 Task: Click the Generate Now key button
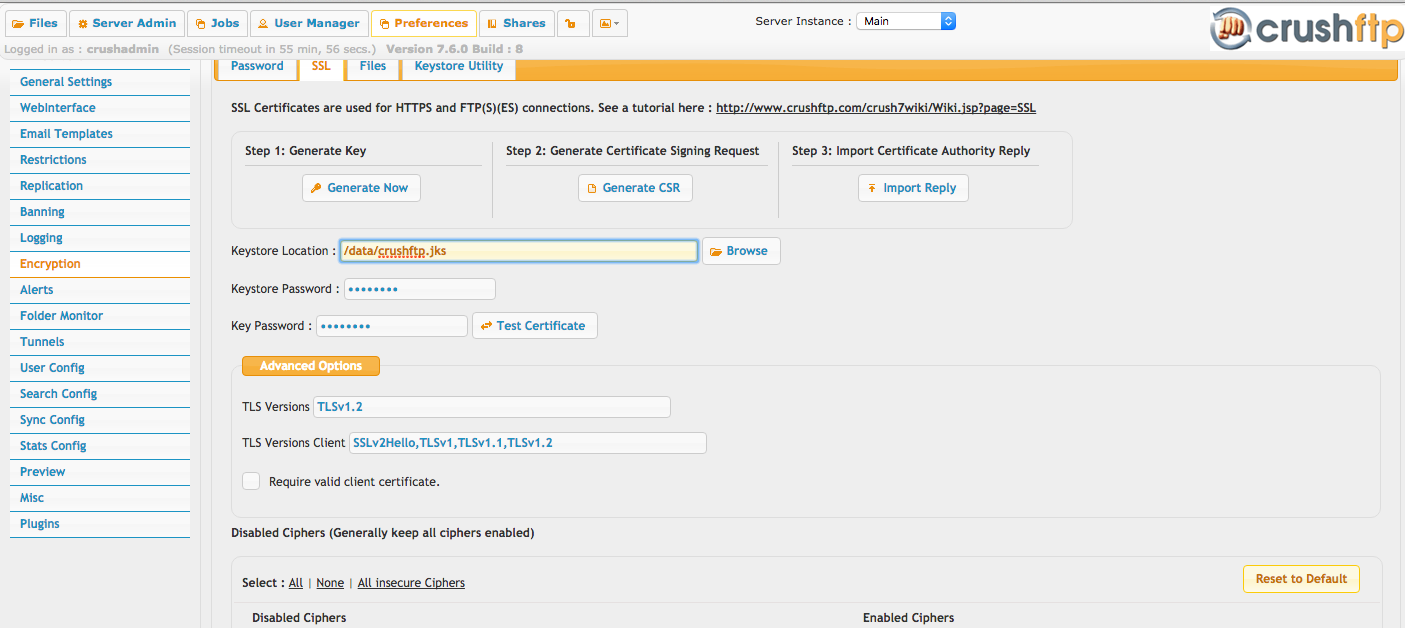pyautogui.click(x=361, y=188)
